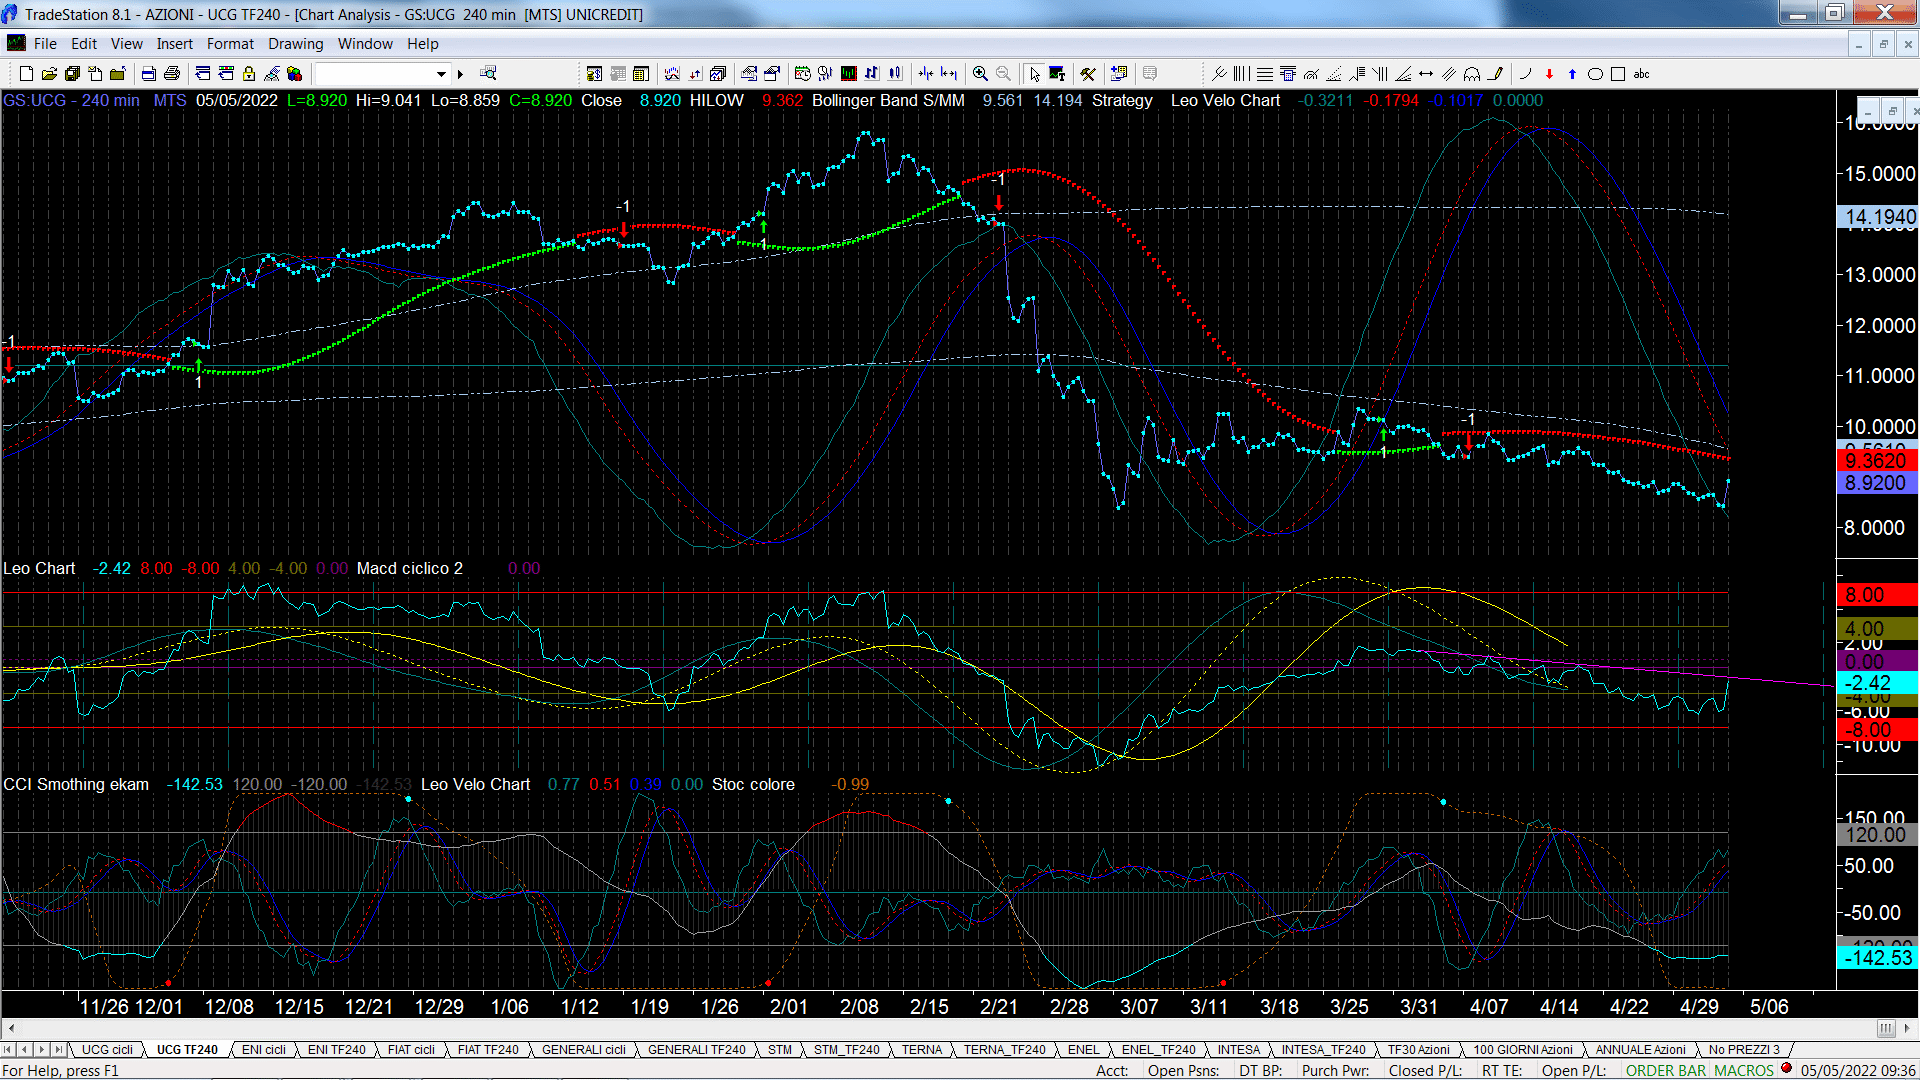The image size is (1920, 1080).
Task: Select the pointer arrow tool
Action: click(x=1034, y=74)
